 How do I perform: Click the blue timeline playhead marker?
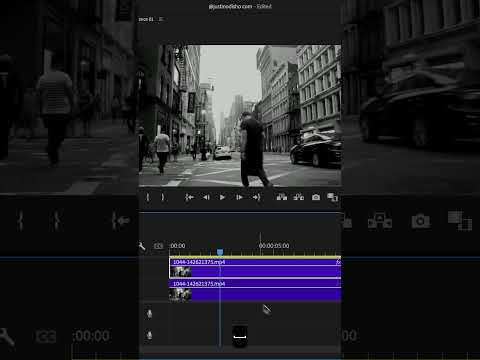coord(220,252)
